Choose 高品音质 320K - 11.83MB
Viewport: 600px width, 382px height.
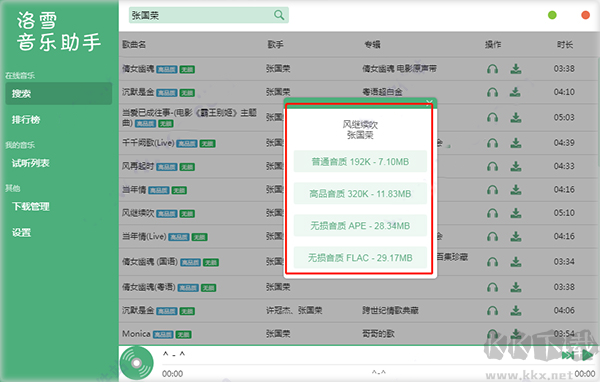click(x=360, y=194)
